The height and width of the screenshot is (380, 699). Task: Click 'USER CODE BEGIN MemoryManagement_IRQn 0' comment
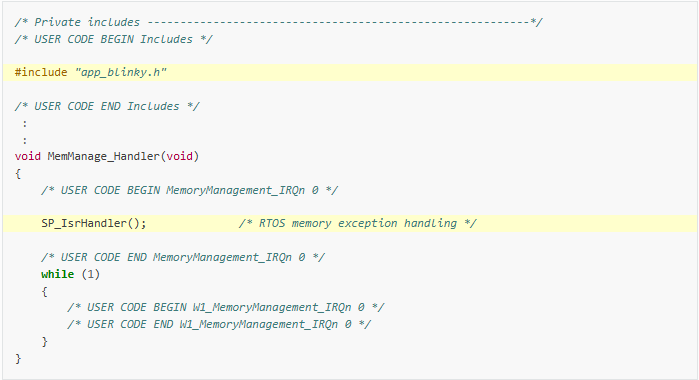tap(189, 190)
